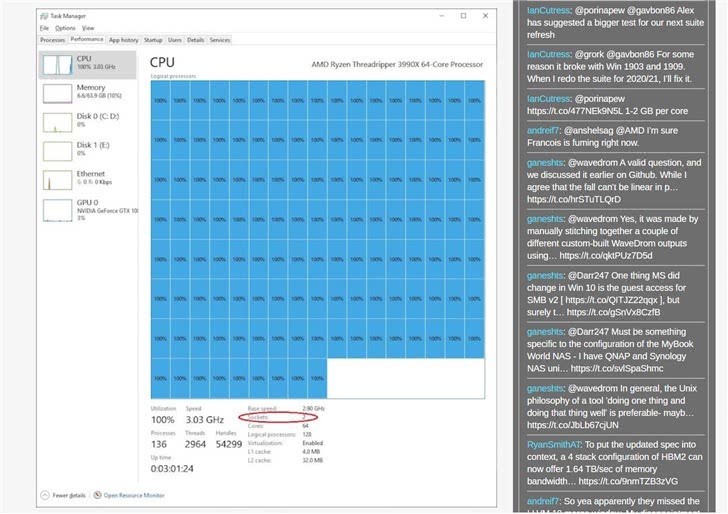Switch to the Startup tab
Screen dimensions: 728x514
(153, 40)
